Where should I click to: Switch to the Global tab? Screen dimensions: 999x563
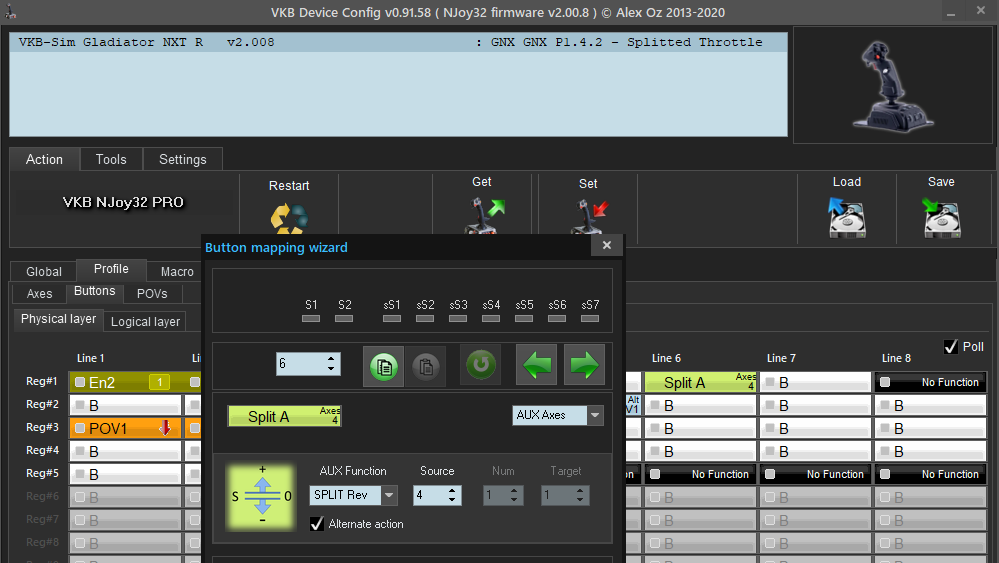click(x=43, y=271)
